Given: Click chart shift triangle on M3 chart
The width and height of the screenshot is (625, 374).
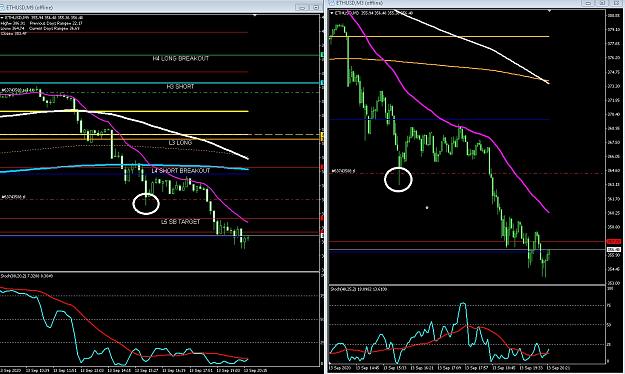Looking at the screenshot, I should point(550,11).
